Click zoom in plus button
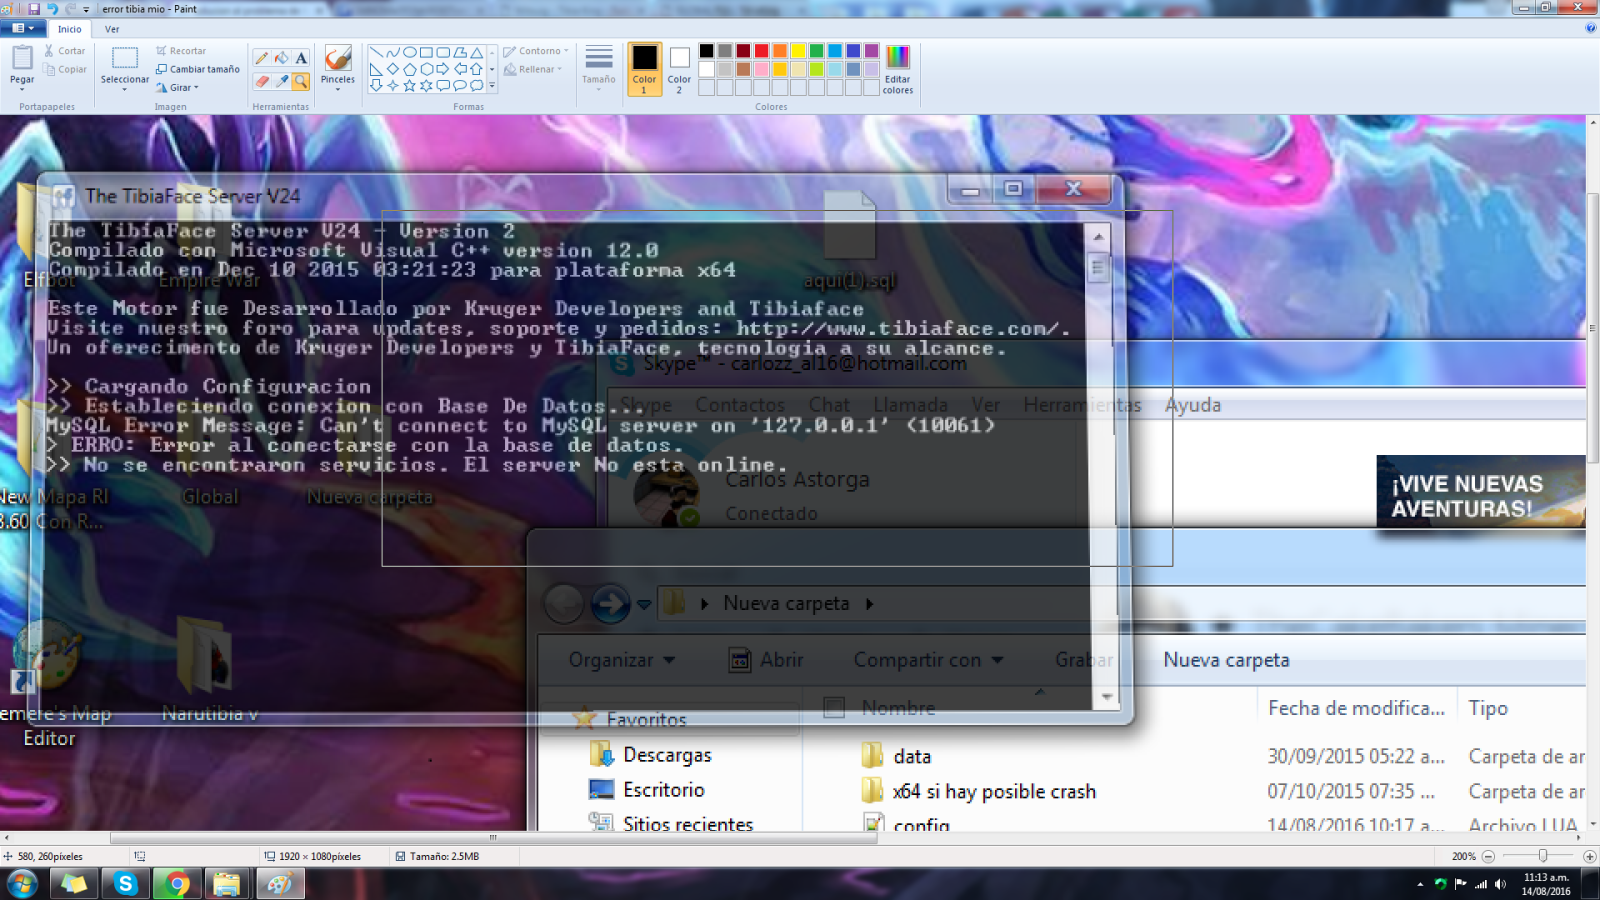Screen dimensions: 1600x900 click(1590, 856)
